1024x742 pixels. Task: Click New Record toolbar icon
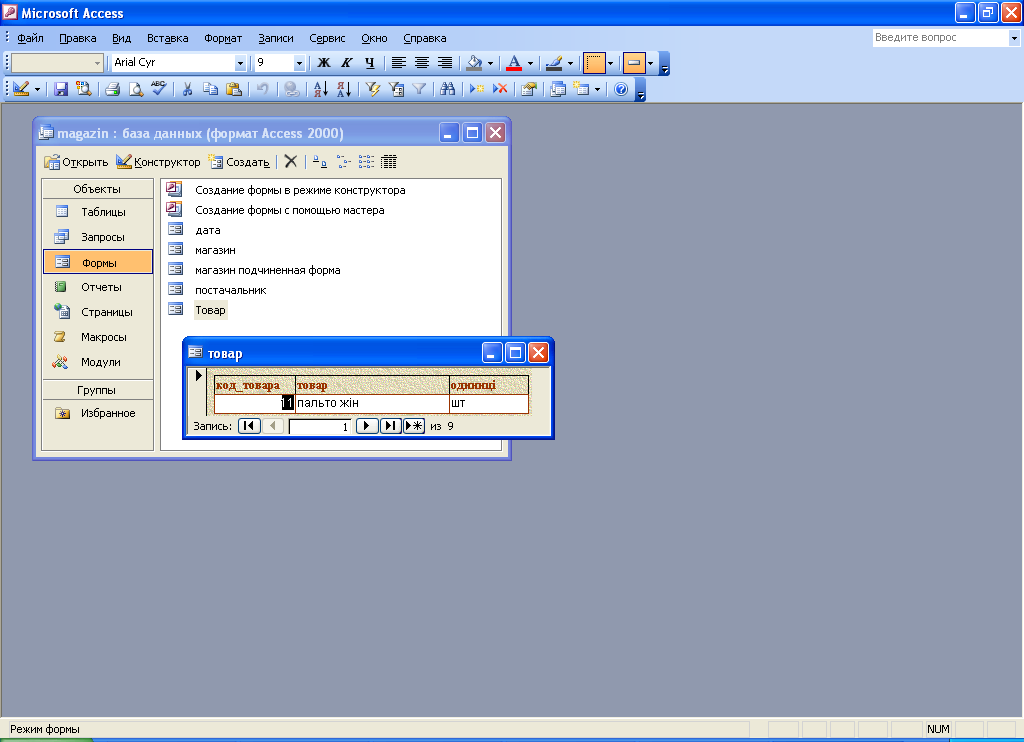[x=477, y=89]
